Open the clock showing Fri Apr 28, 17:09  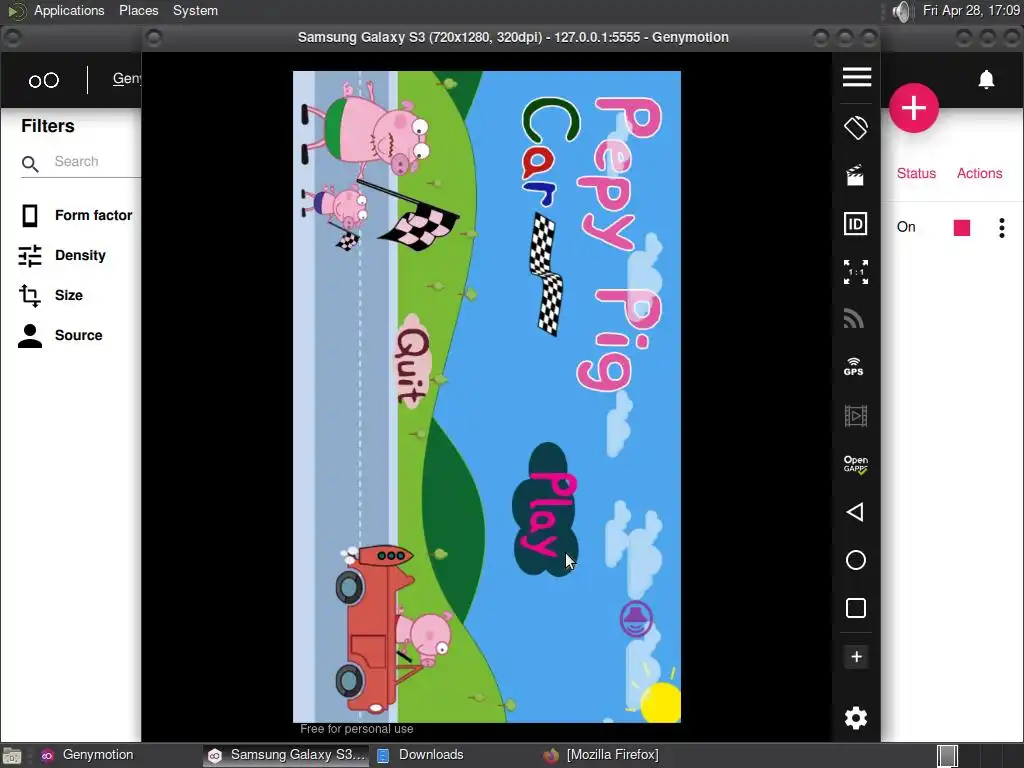coord(971,10)
